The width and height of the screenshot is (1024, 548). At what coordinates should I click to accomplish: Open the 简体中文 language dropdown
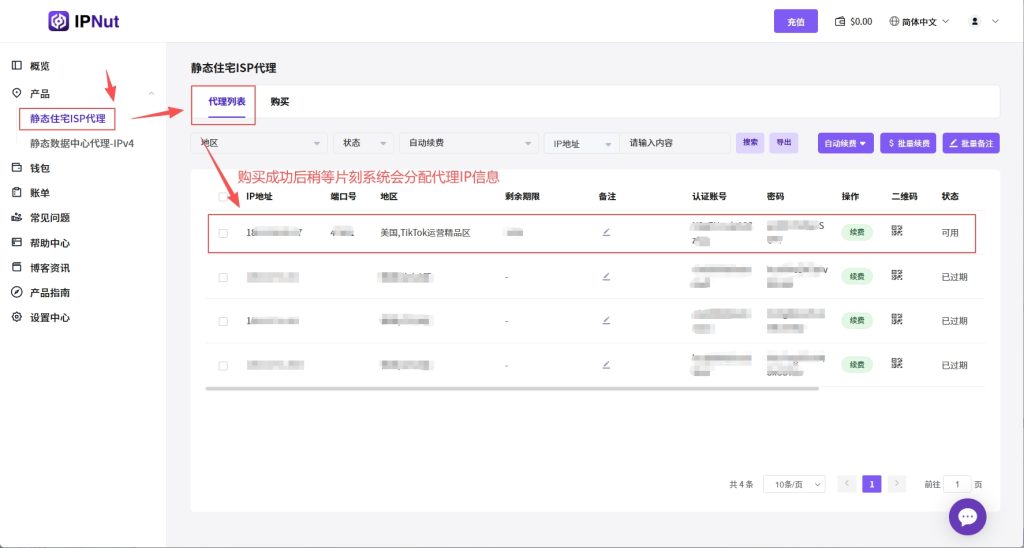919,21
